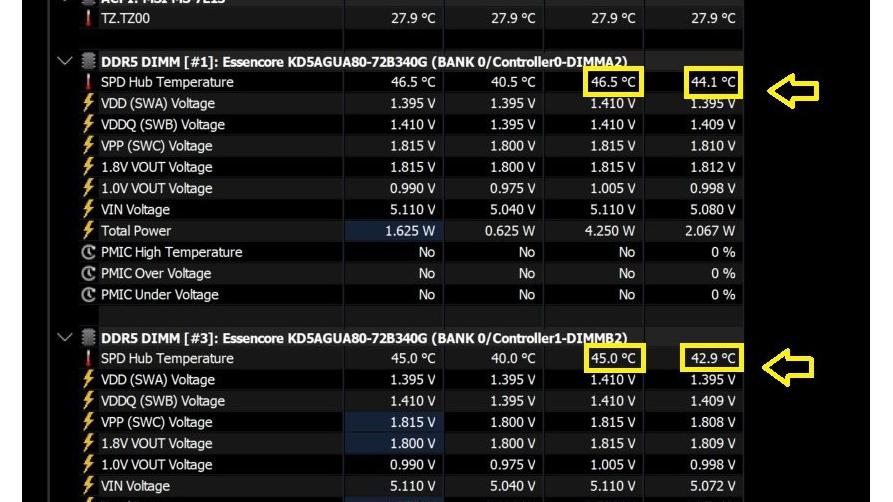The image size is (893, 502).
Task: Click the 40.0 °C value in DIMM #3 SPD Hub row
Action: click(513, 358)
